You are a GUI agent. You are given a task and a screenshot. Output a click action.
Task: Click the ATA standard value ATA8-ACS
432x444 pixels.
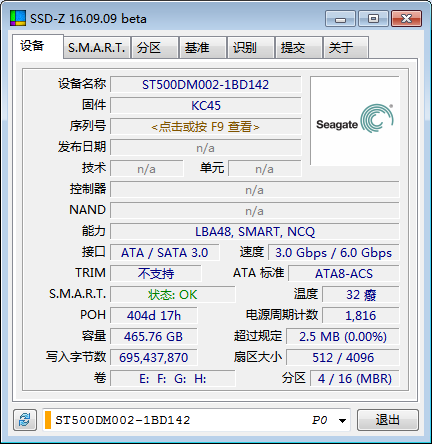[344, 274]
